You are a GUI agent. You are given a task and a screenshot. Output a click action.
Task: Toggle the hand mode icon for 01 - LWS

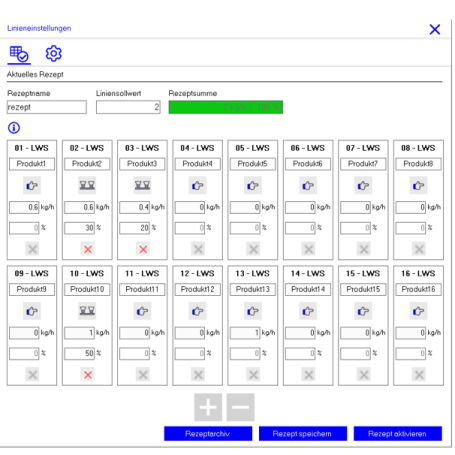pyautogui.click(x=32, y=185)
